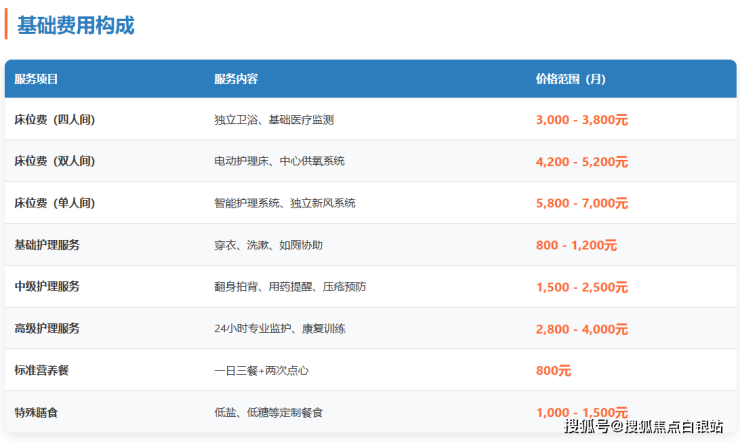Select the 价格范围（月） column header
This screenshot has width=740, height=442.
point(571,79)
